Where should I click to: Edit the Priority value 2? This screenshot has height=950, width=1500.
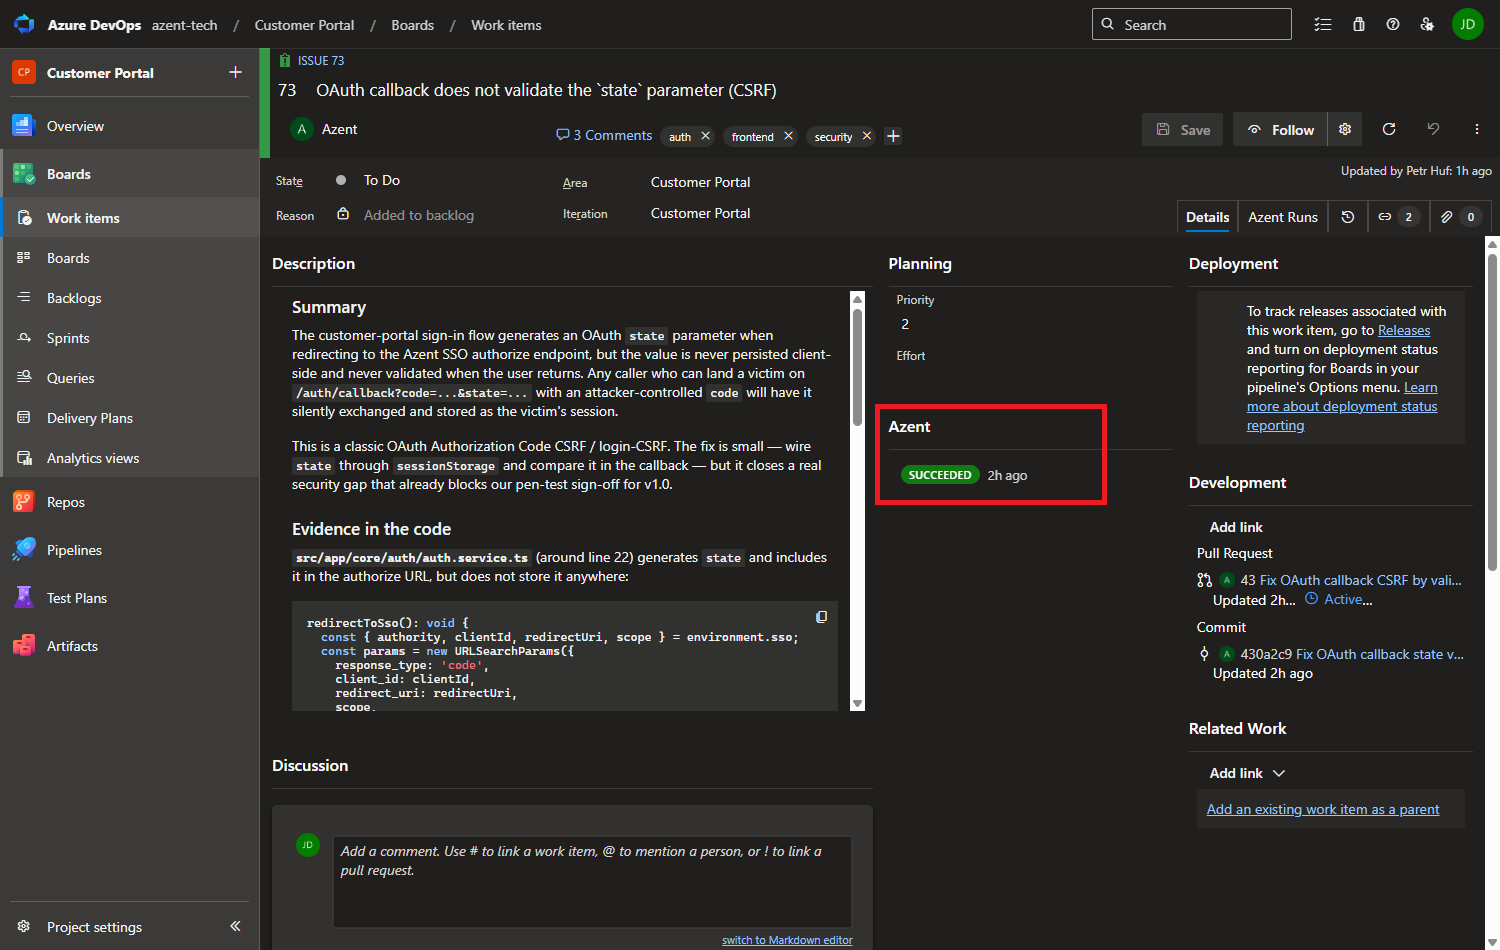[905, 324]
